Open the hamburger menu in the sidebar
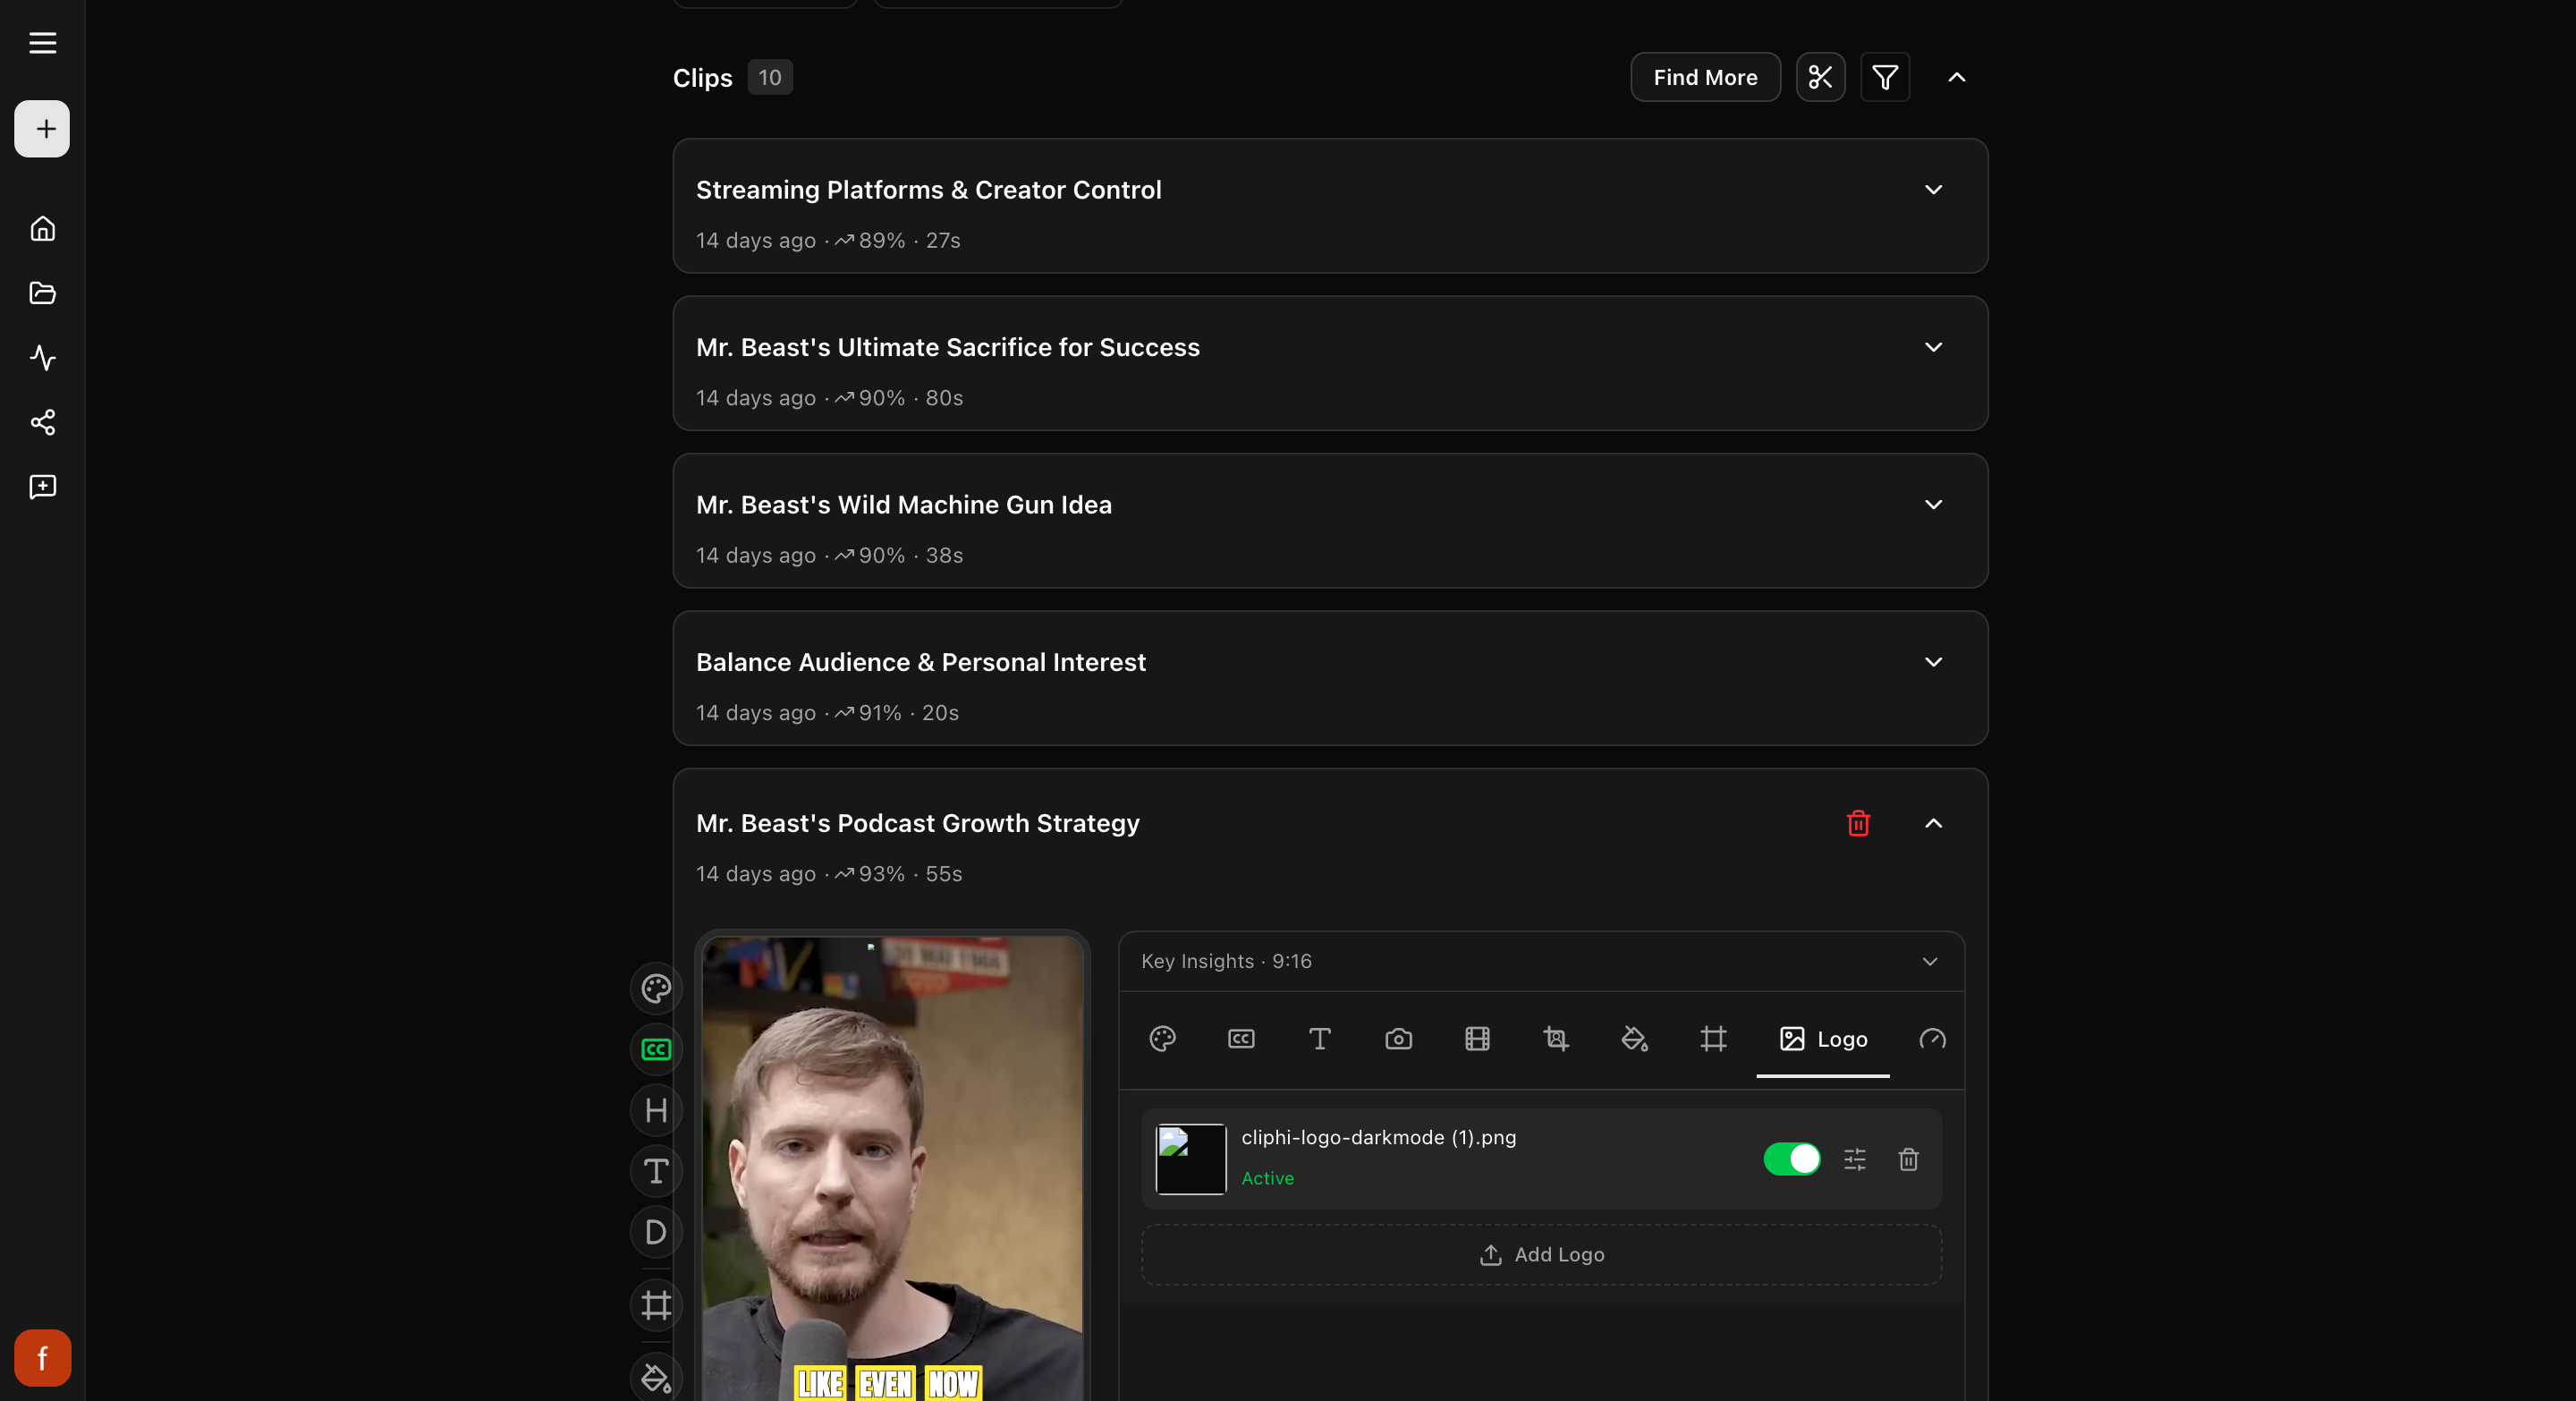 tap(42, 43)
